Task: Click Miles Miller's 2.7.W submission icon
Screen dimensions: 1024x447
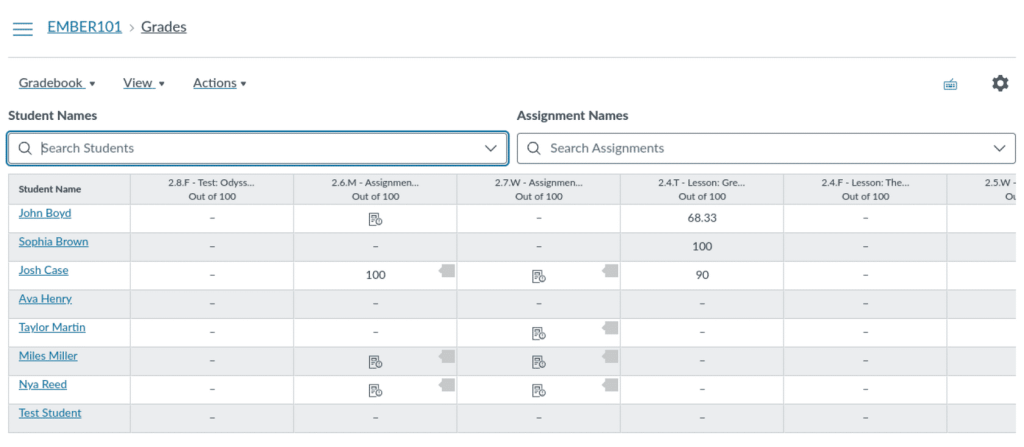Action: 538,362
